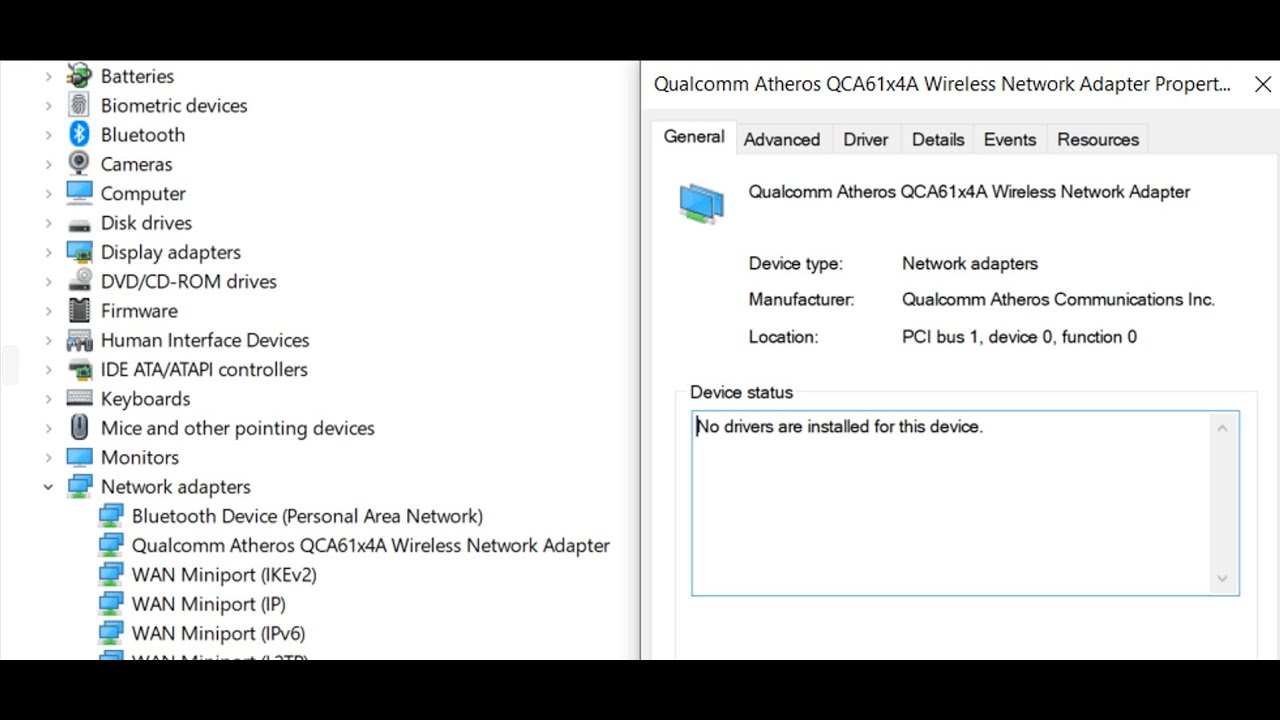Expand the Human Interface Devices node
This screenshot has height=720, width=1280.
tap(48, 340)
